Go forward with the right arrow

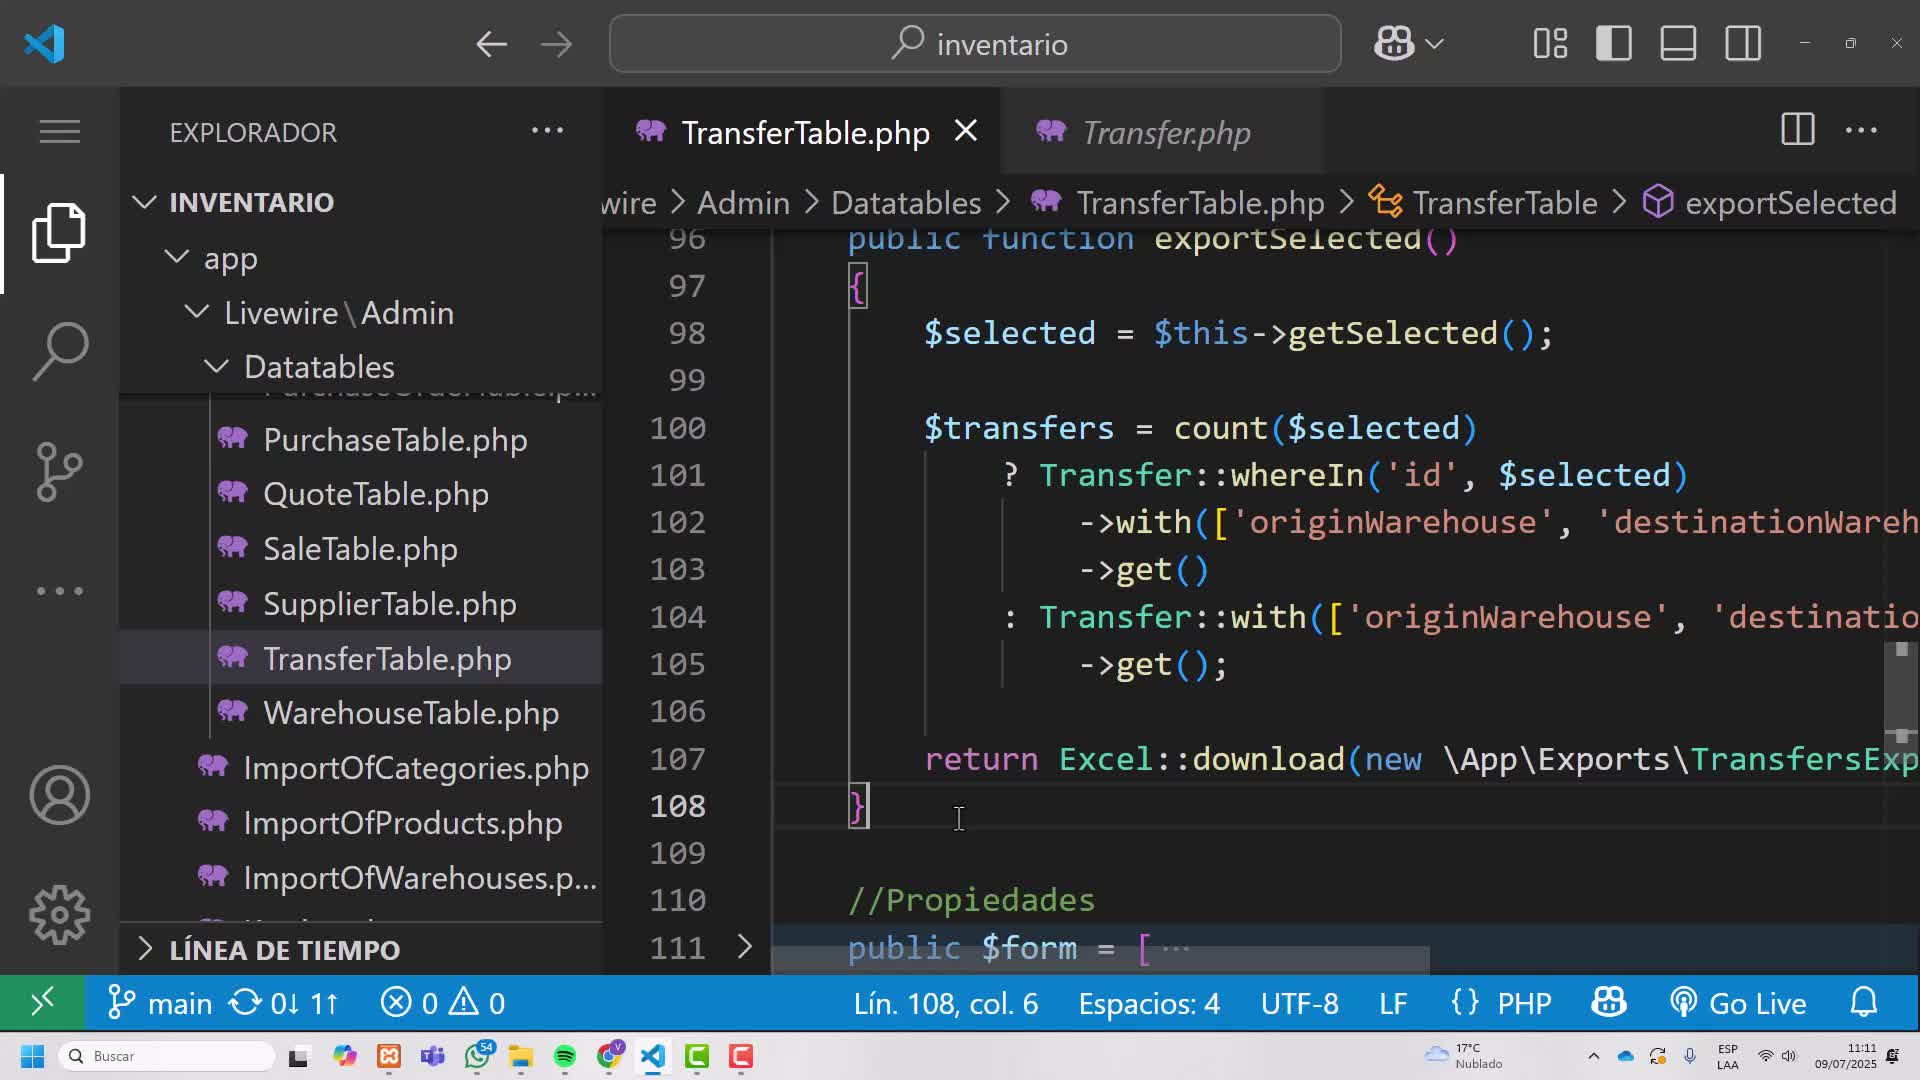(556, 44)
